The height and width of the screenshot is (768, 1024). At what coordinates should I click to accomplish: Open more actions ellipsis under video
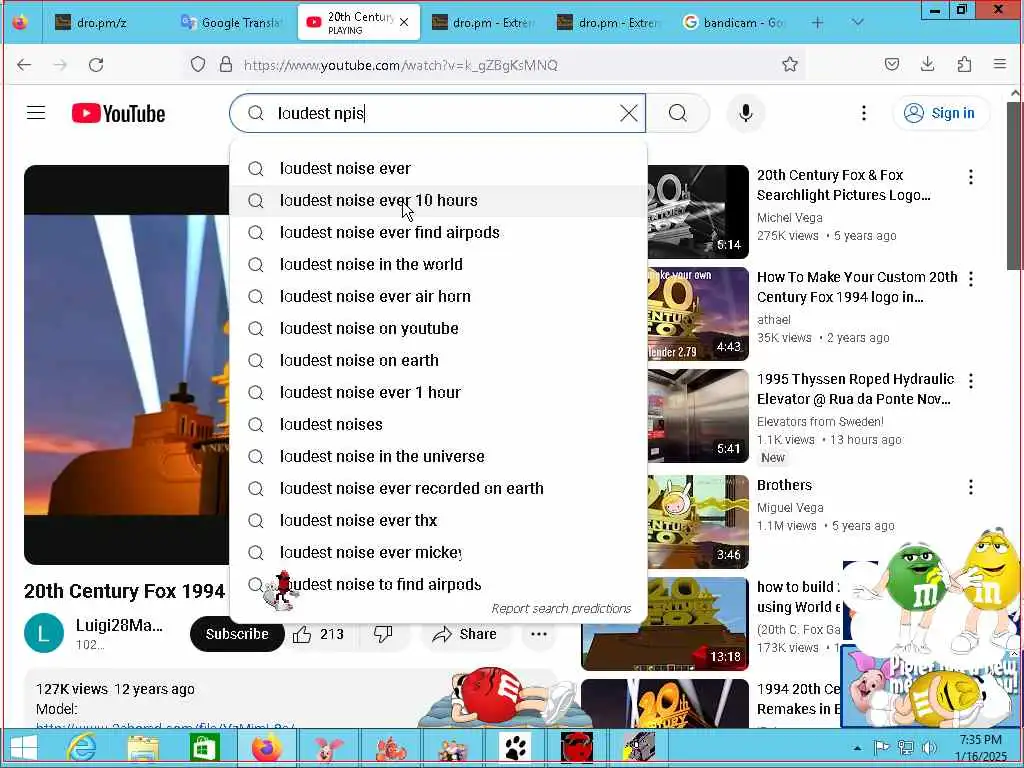click(539, 634)
